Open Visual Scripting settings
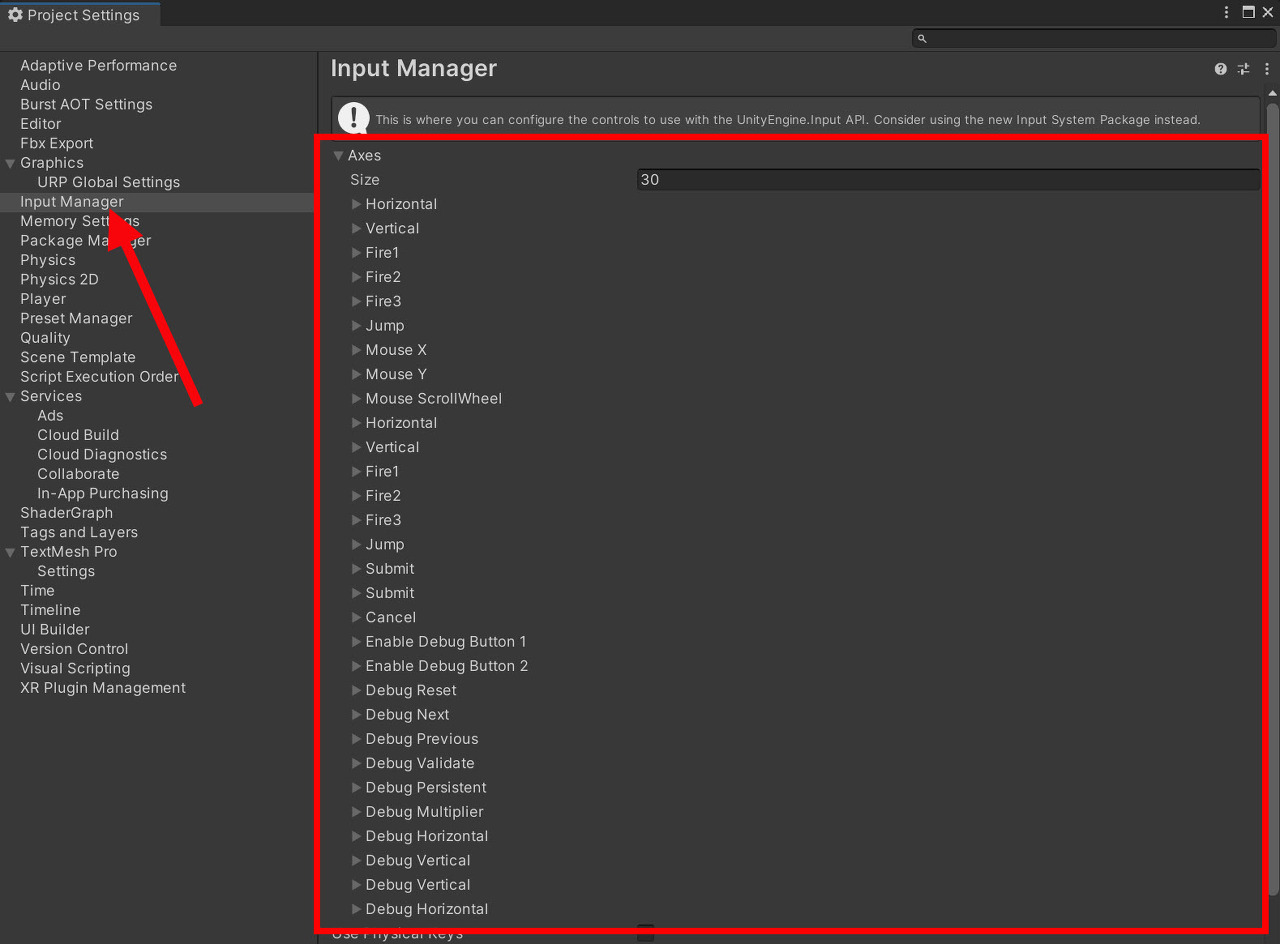The height and width of the screenshot is (944, 1280). click(75, 668)
